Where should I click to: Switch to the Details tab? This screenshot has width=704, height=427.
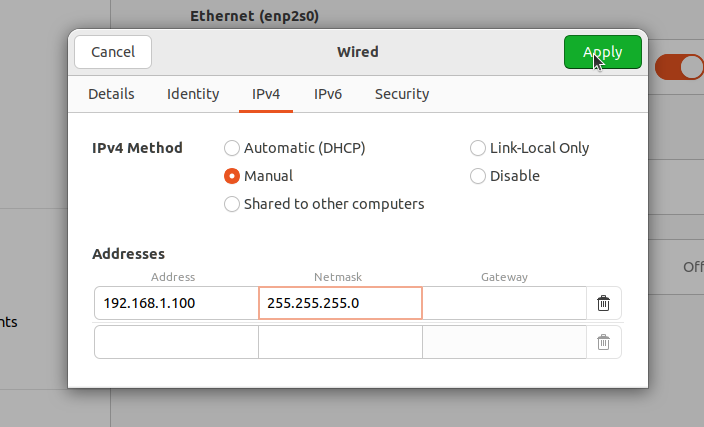pyautogui.click(x=111, y=94)
